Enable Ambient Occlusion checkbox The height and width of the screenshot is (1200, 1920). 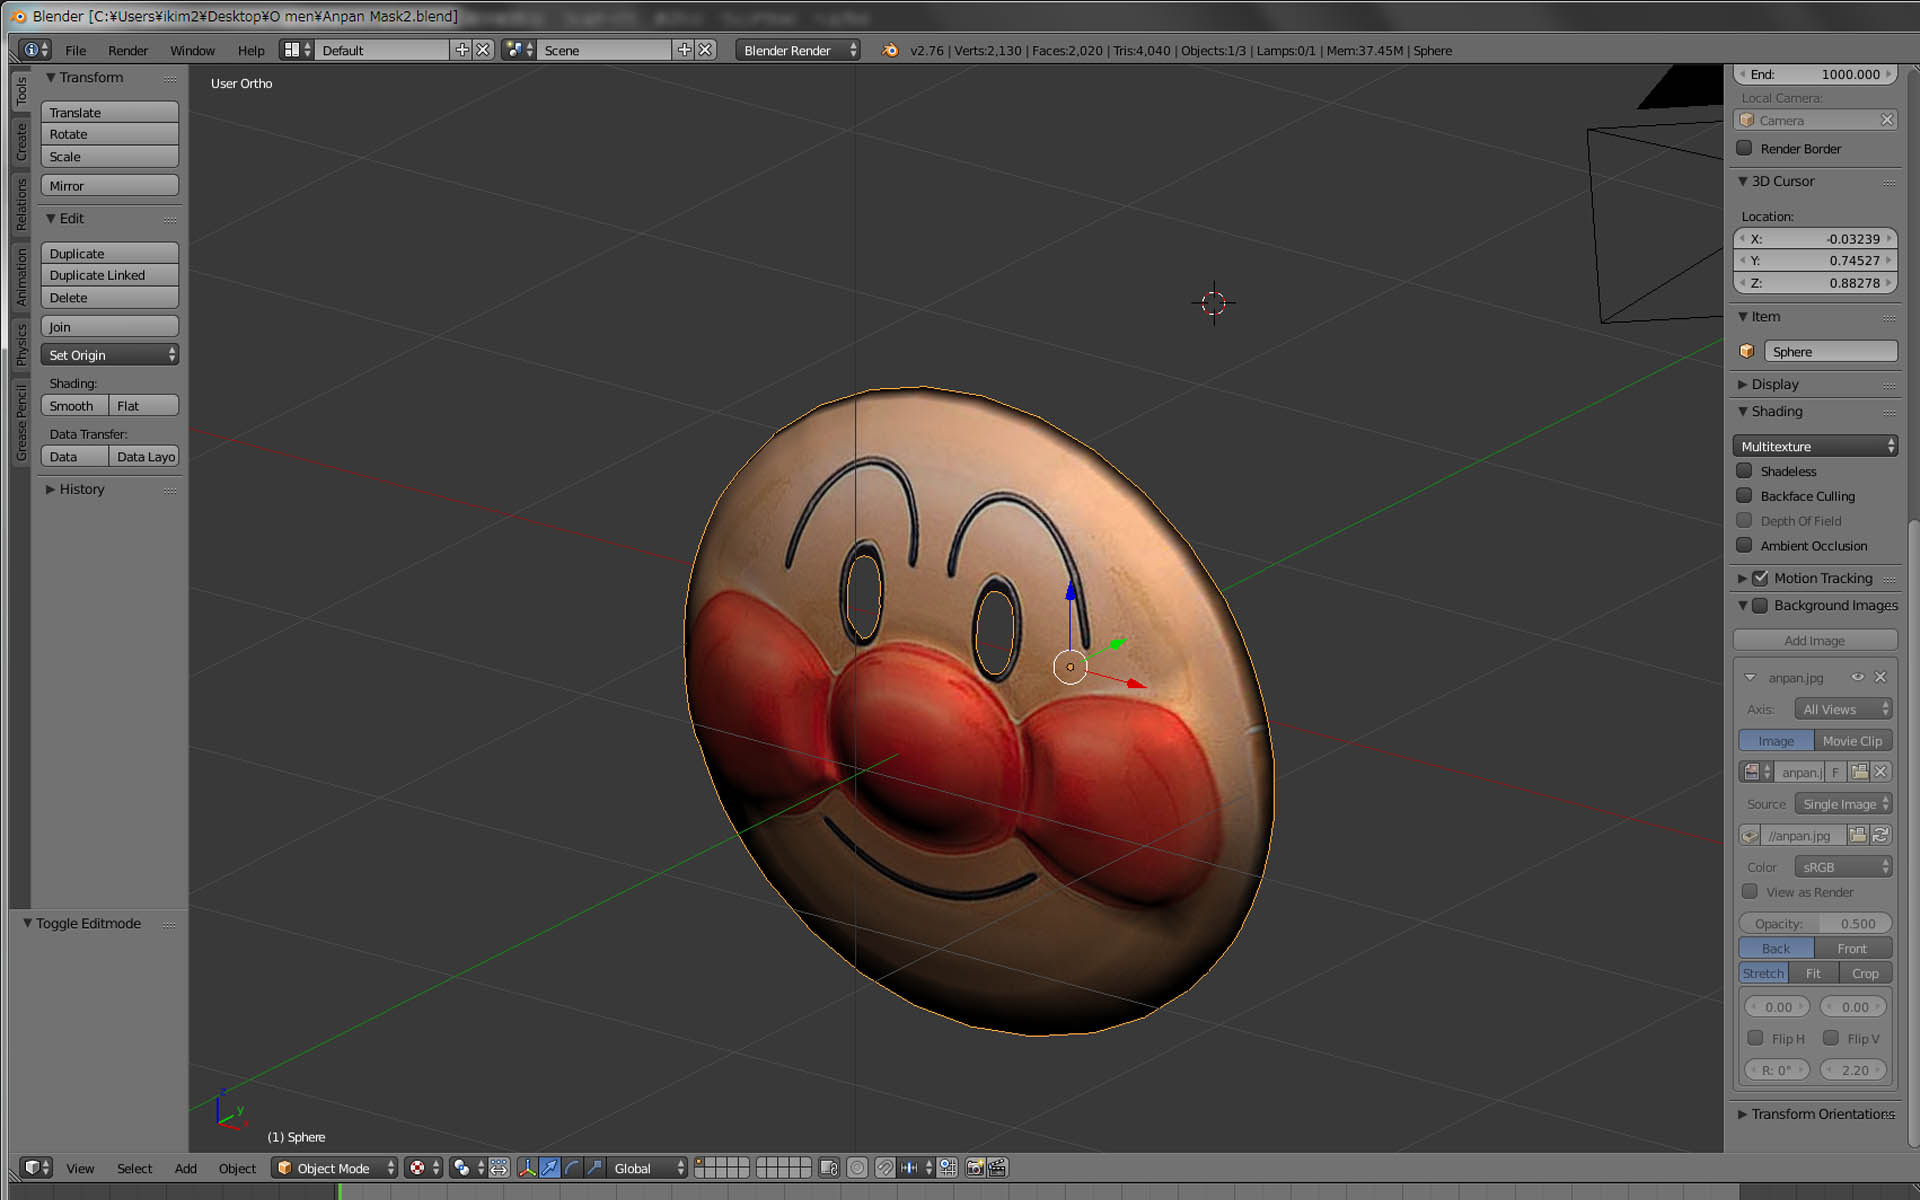1744,545
